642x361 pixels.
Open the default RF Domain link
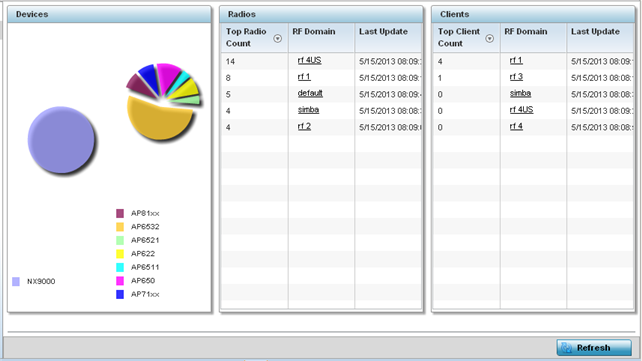click(x=310, y=93)
